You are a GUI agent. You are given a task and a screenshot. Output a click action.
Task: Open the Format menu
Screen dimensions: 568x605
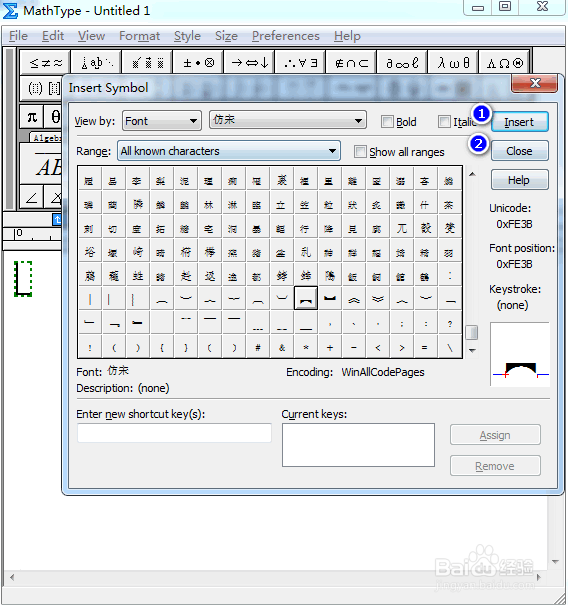139,36
